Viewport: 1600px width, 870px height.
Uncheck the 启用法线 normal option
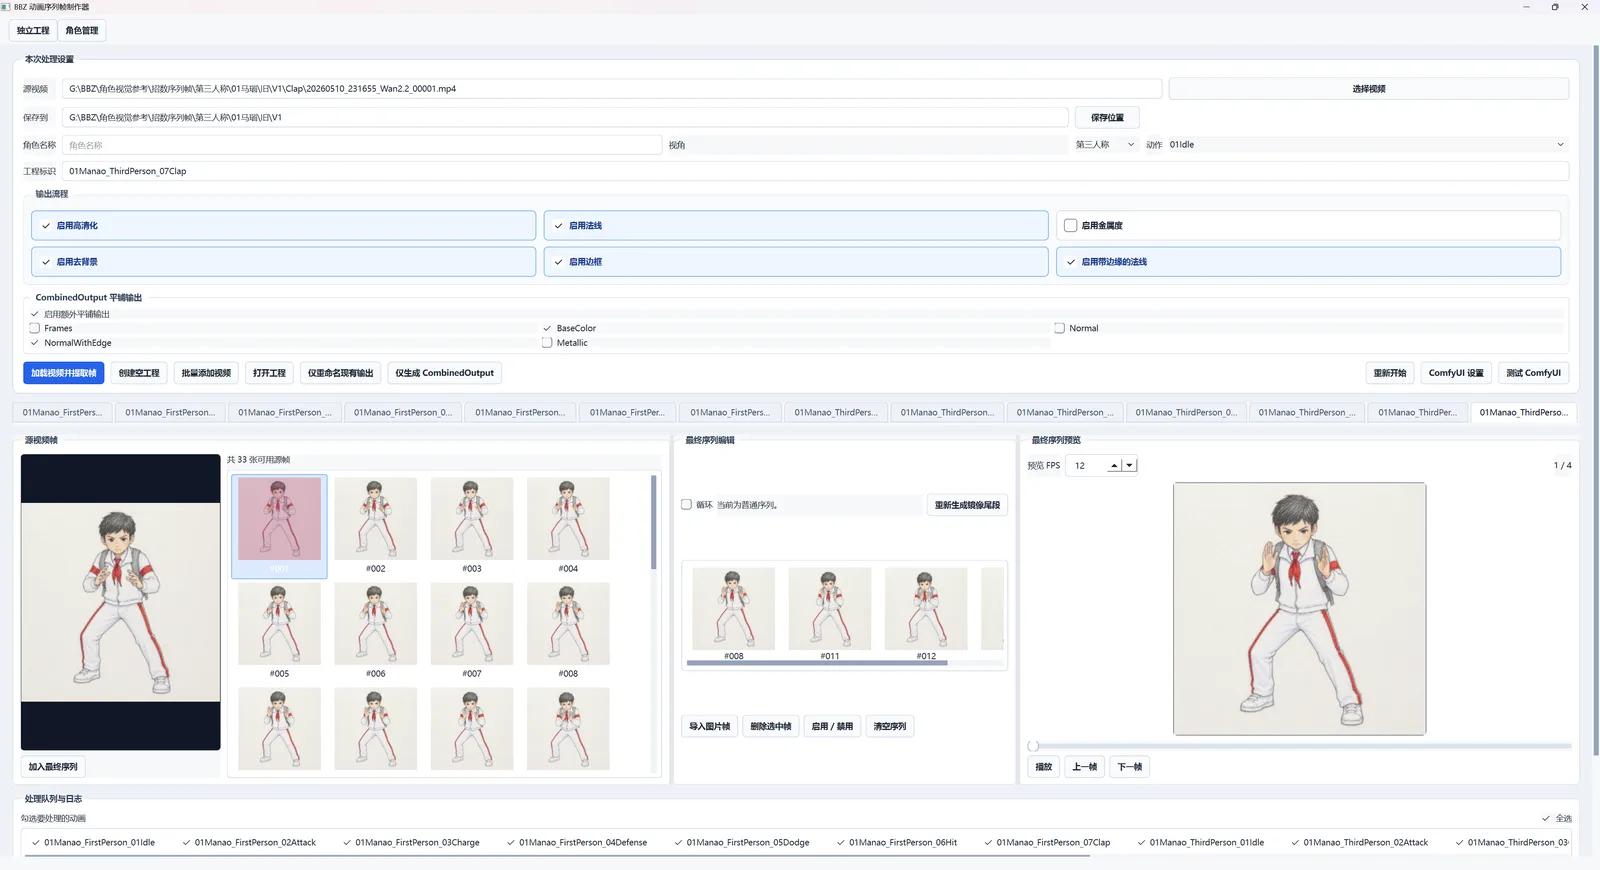(559, 226)
